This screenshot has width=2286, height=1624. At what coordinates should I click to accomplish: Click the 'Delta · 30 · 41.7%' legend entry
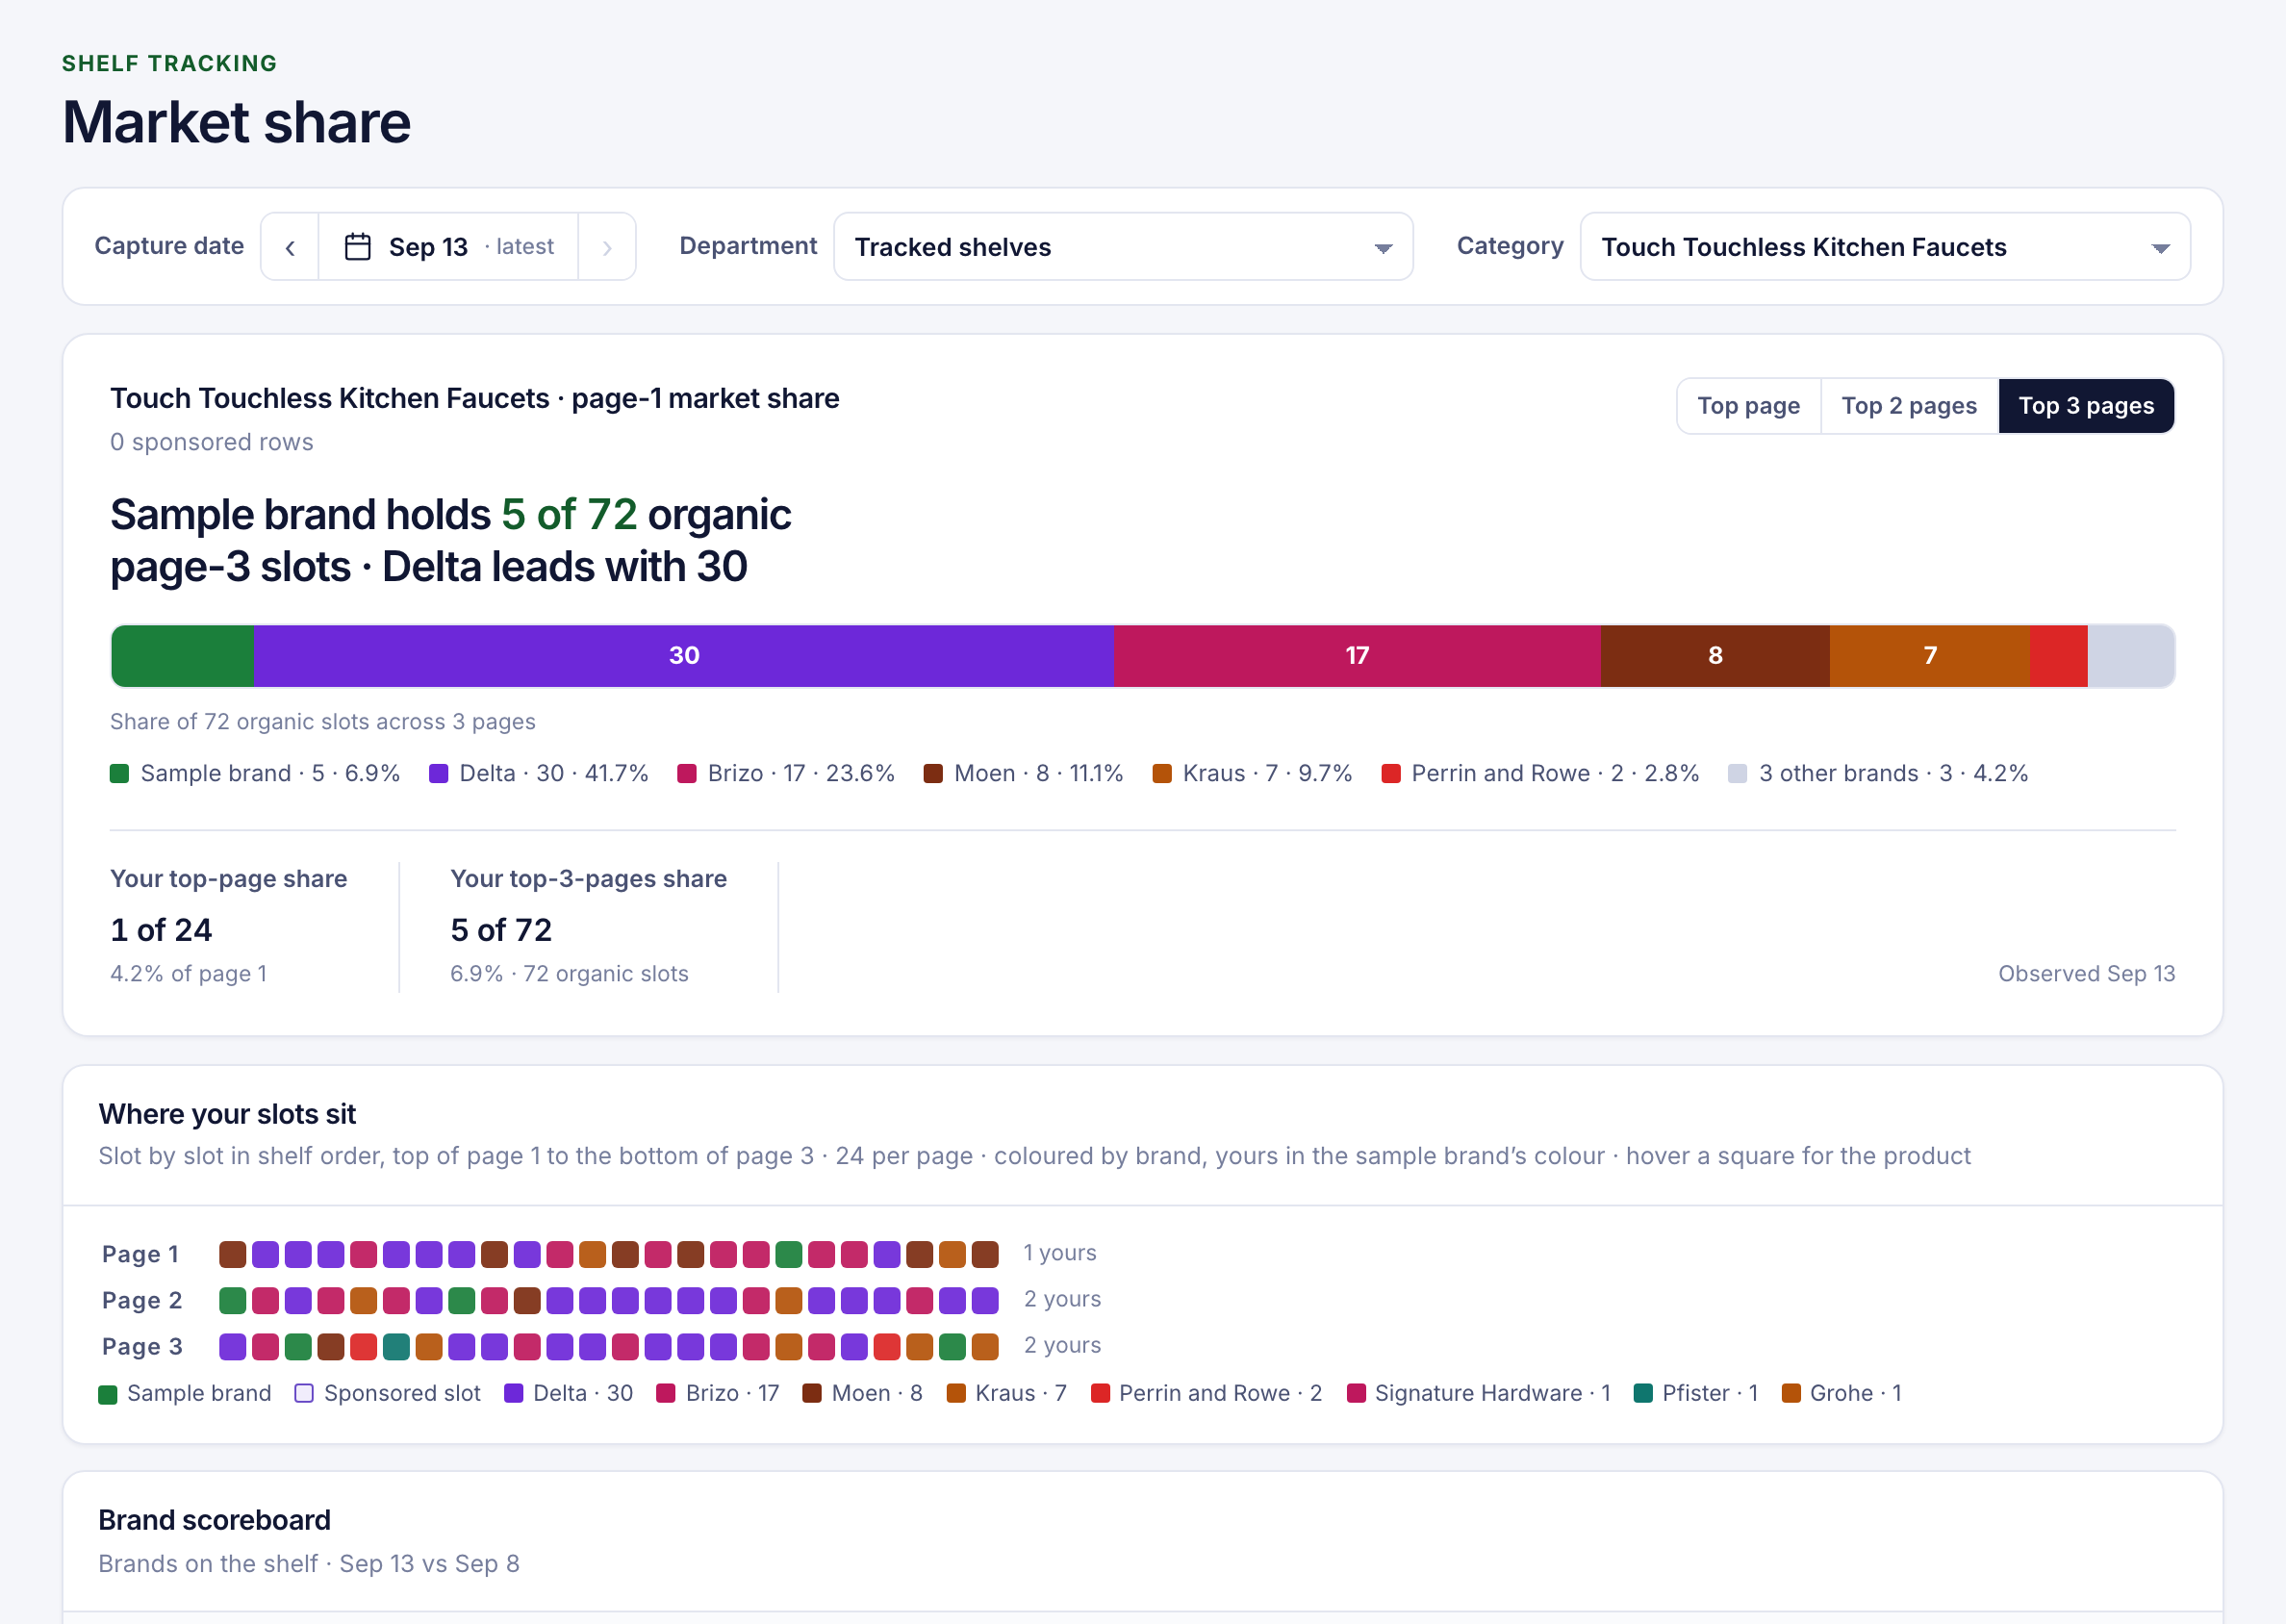pyautogui.click(x=539, y=773)
